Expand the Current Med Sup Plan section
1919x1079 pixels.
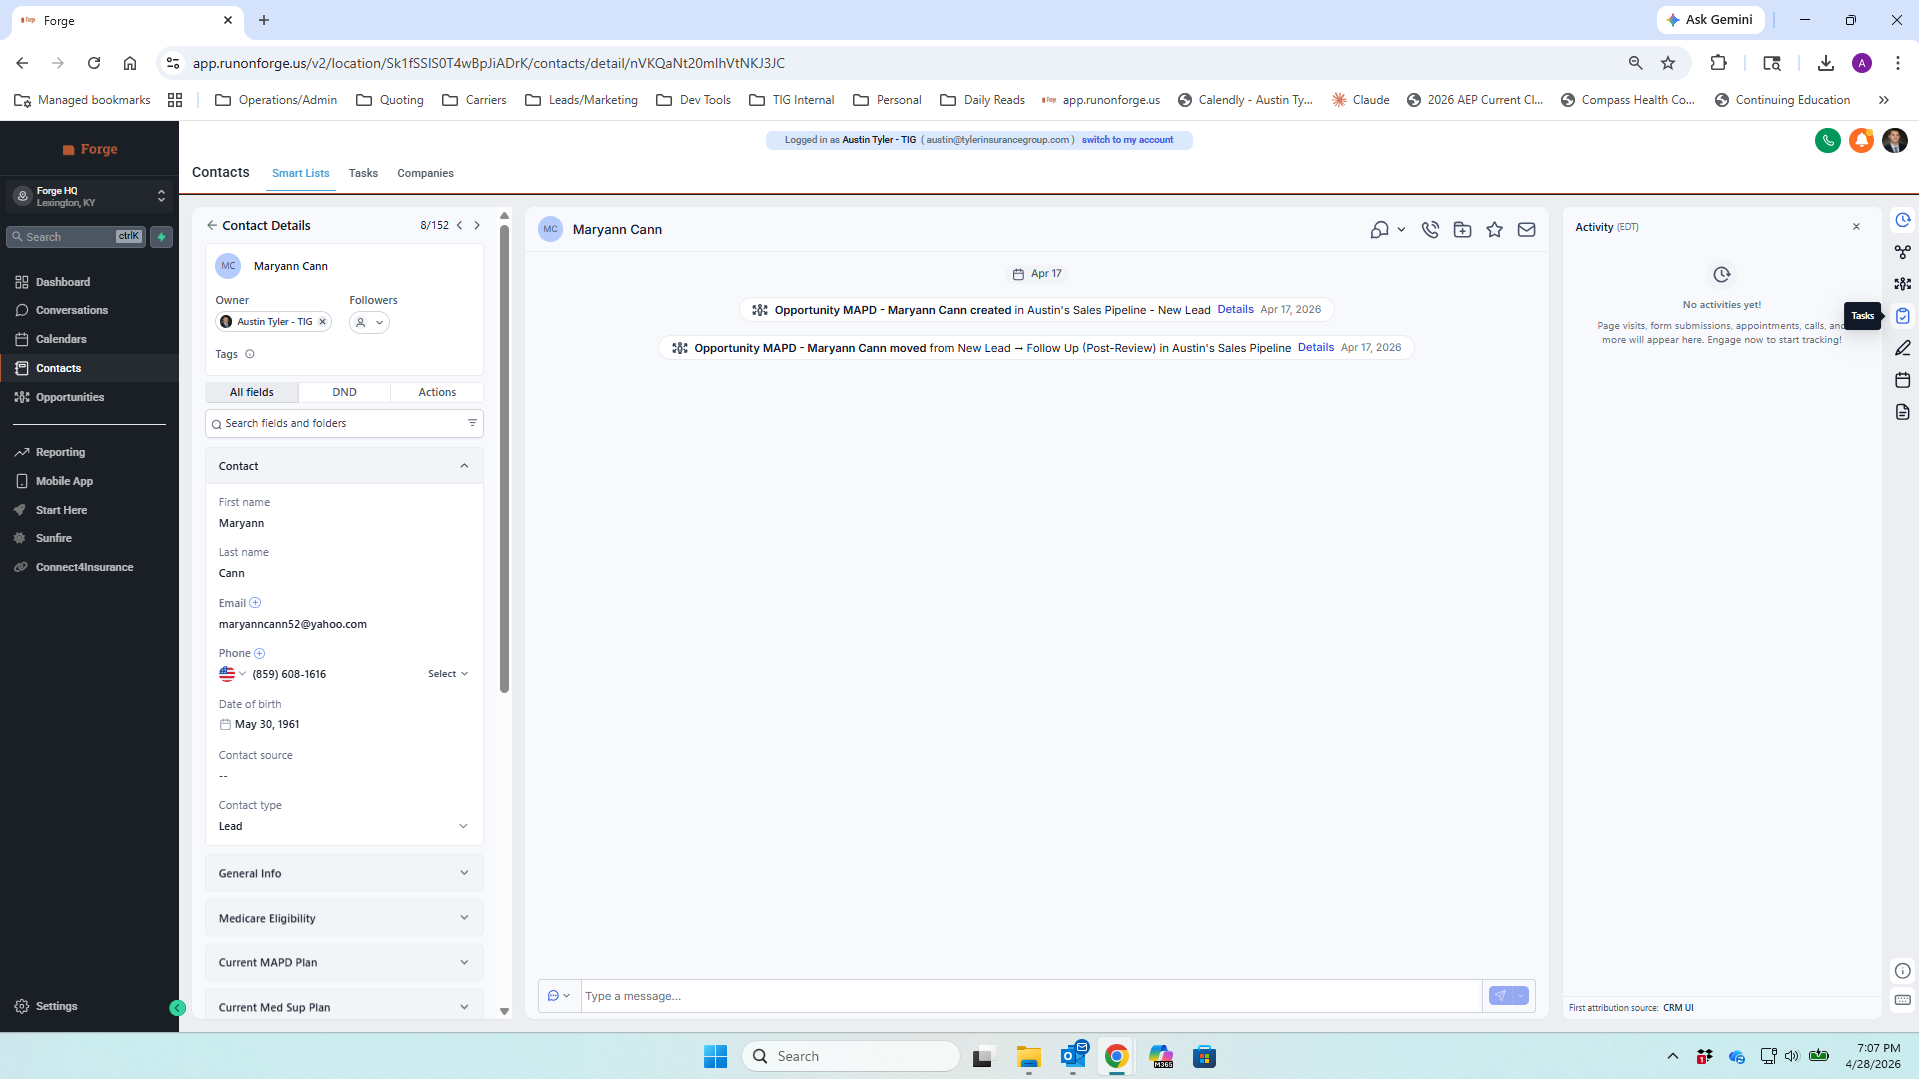pyautogui.click(x=344, y=1007)
